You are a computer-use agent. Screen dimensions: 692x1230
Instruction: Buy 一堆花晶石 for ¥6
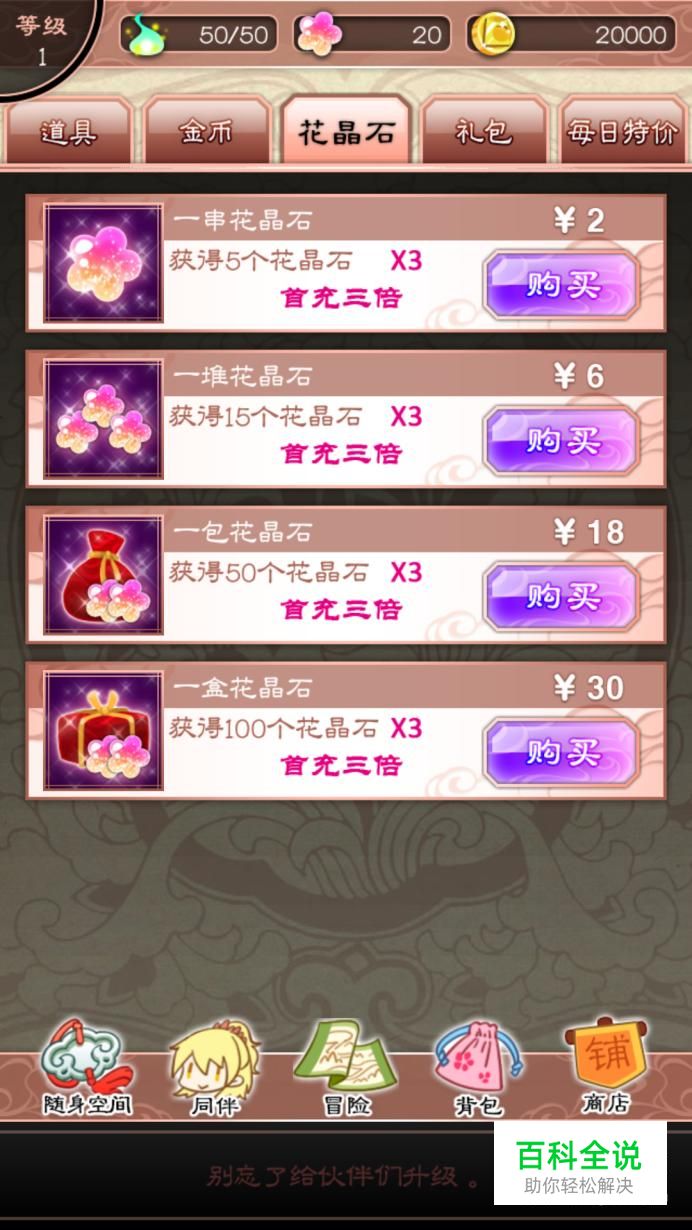pyautogui.click(x=562, y=441)
